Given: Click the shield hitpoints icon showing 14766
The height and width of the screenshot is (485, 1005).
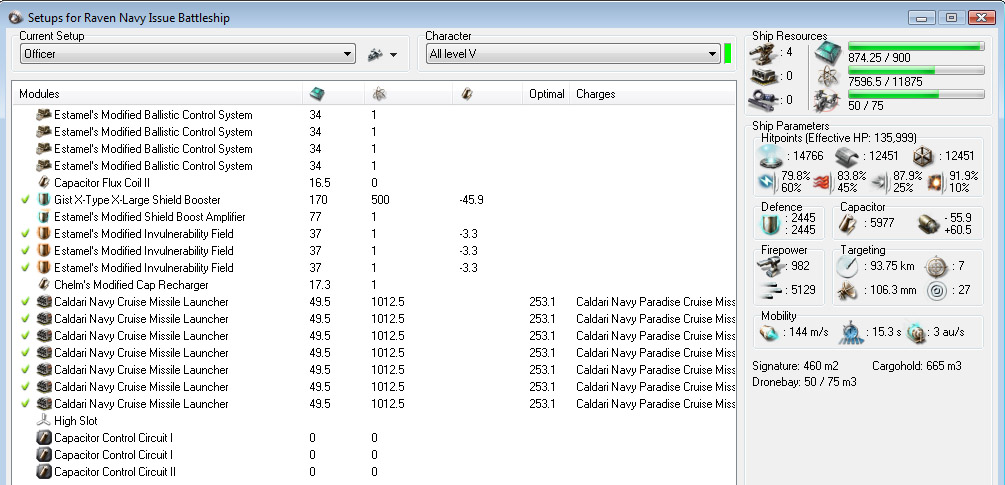Looking at the screenshot, I should (x=768, y=155).
